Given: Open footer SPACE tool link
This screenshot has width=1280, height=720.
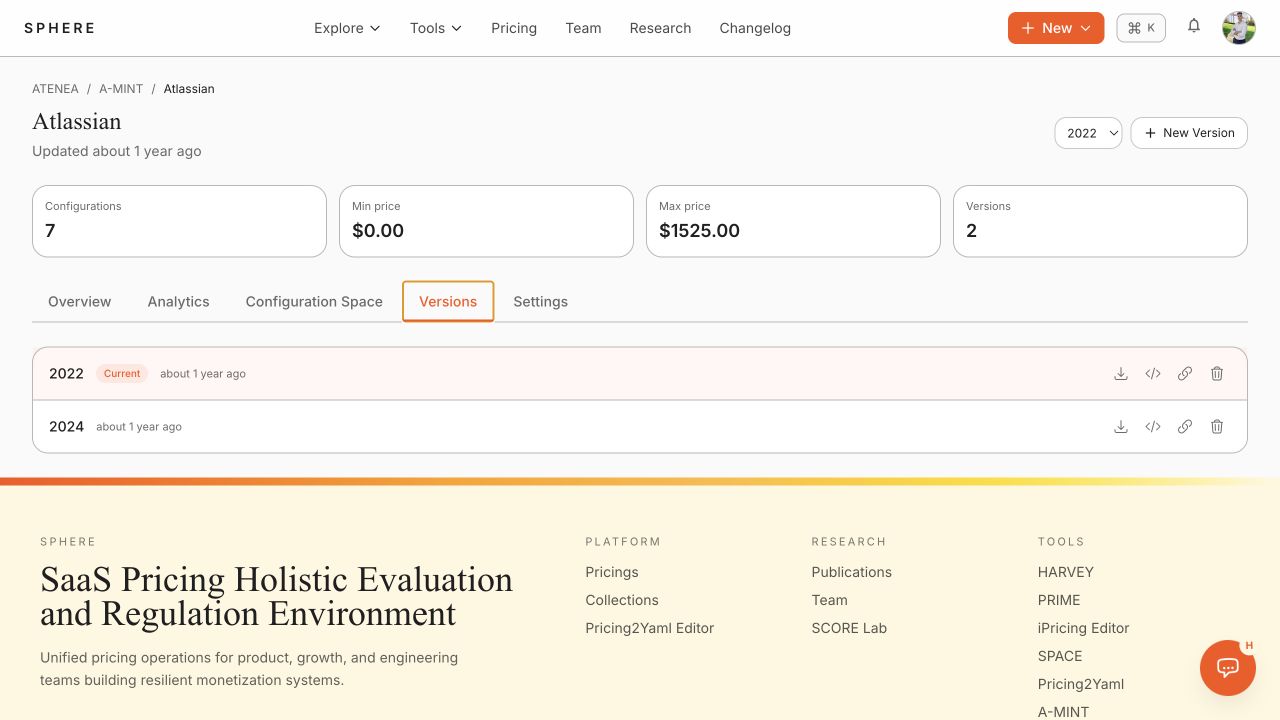Looking at the screenshot, I should (1060, 656).
